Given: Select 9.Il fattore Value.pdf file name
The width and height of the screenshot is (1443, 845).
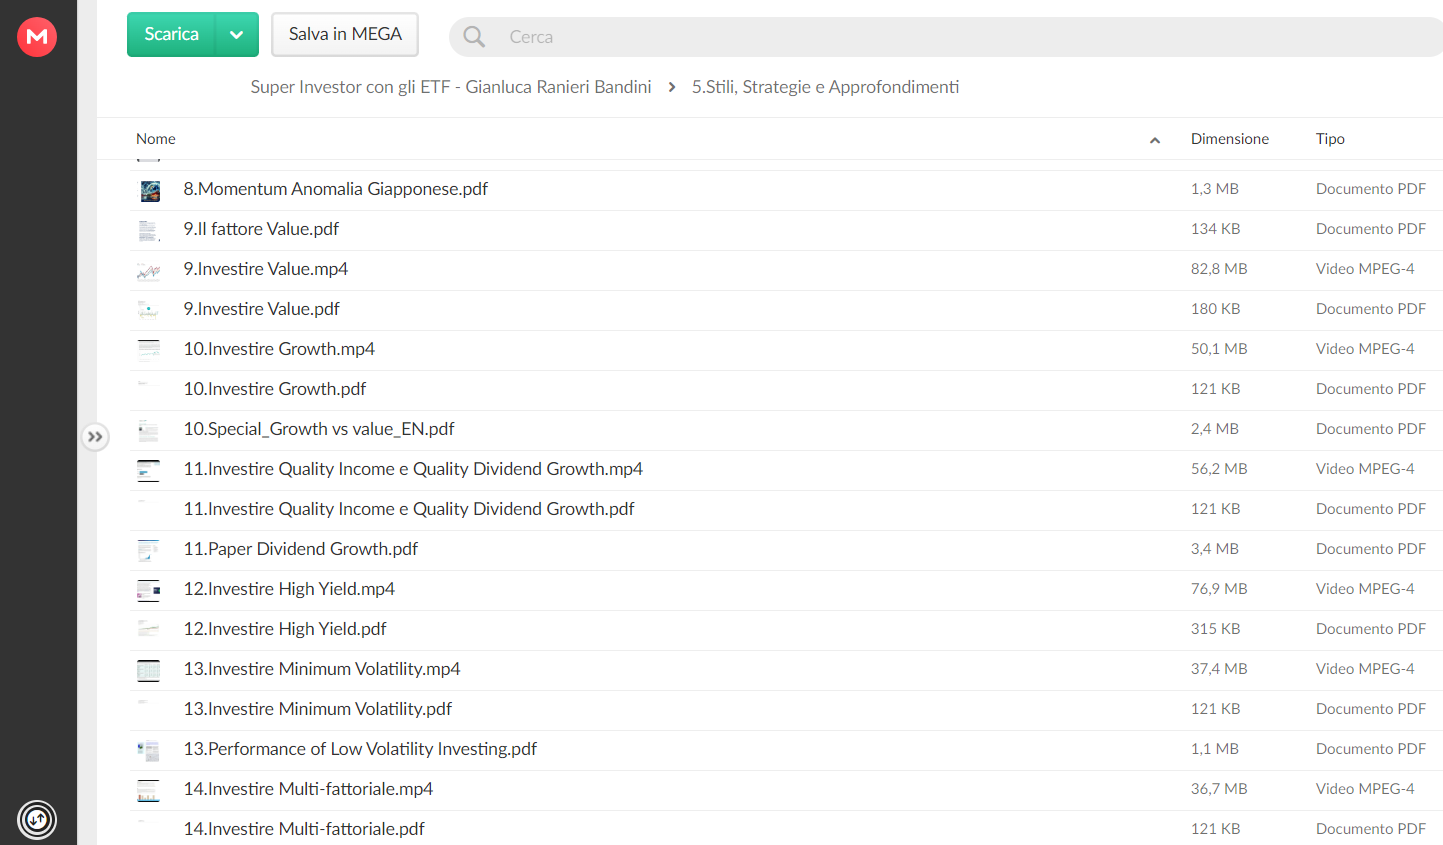Looking at the screenshot, I should click(261, 229).
